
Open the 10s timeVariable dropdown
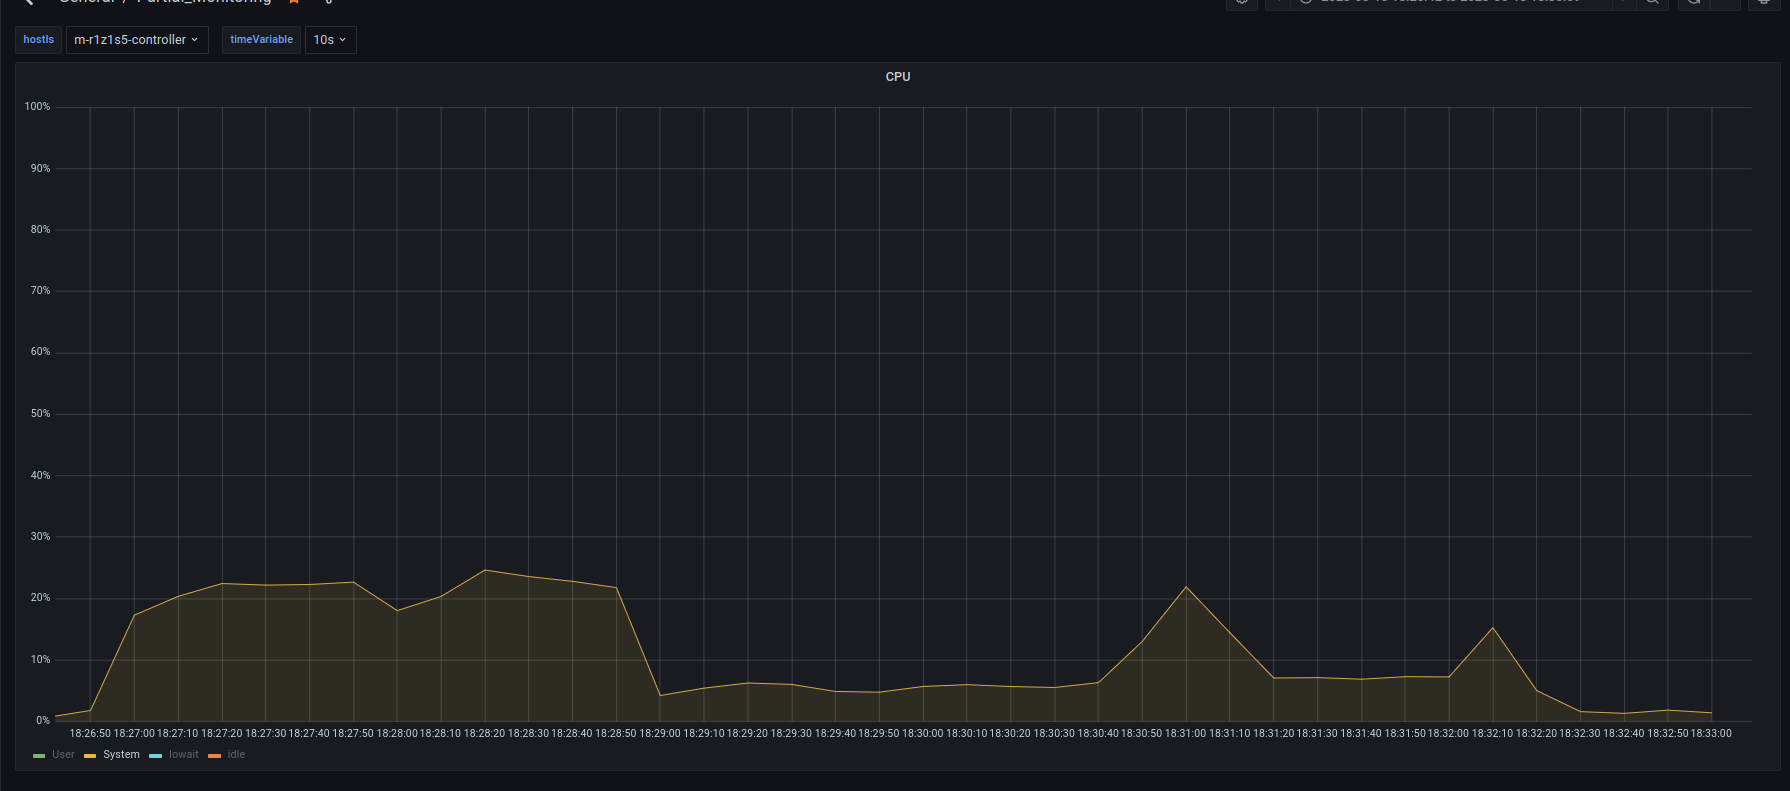coord(330,40)
